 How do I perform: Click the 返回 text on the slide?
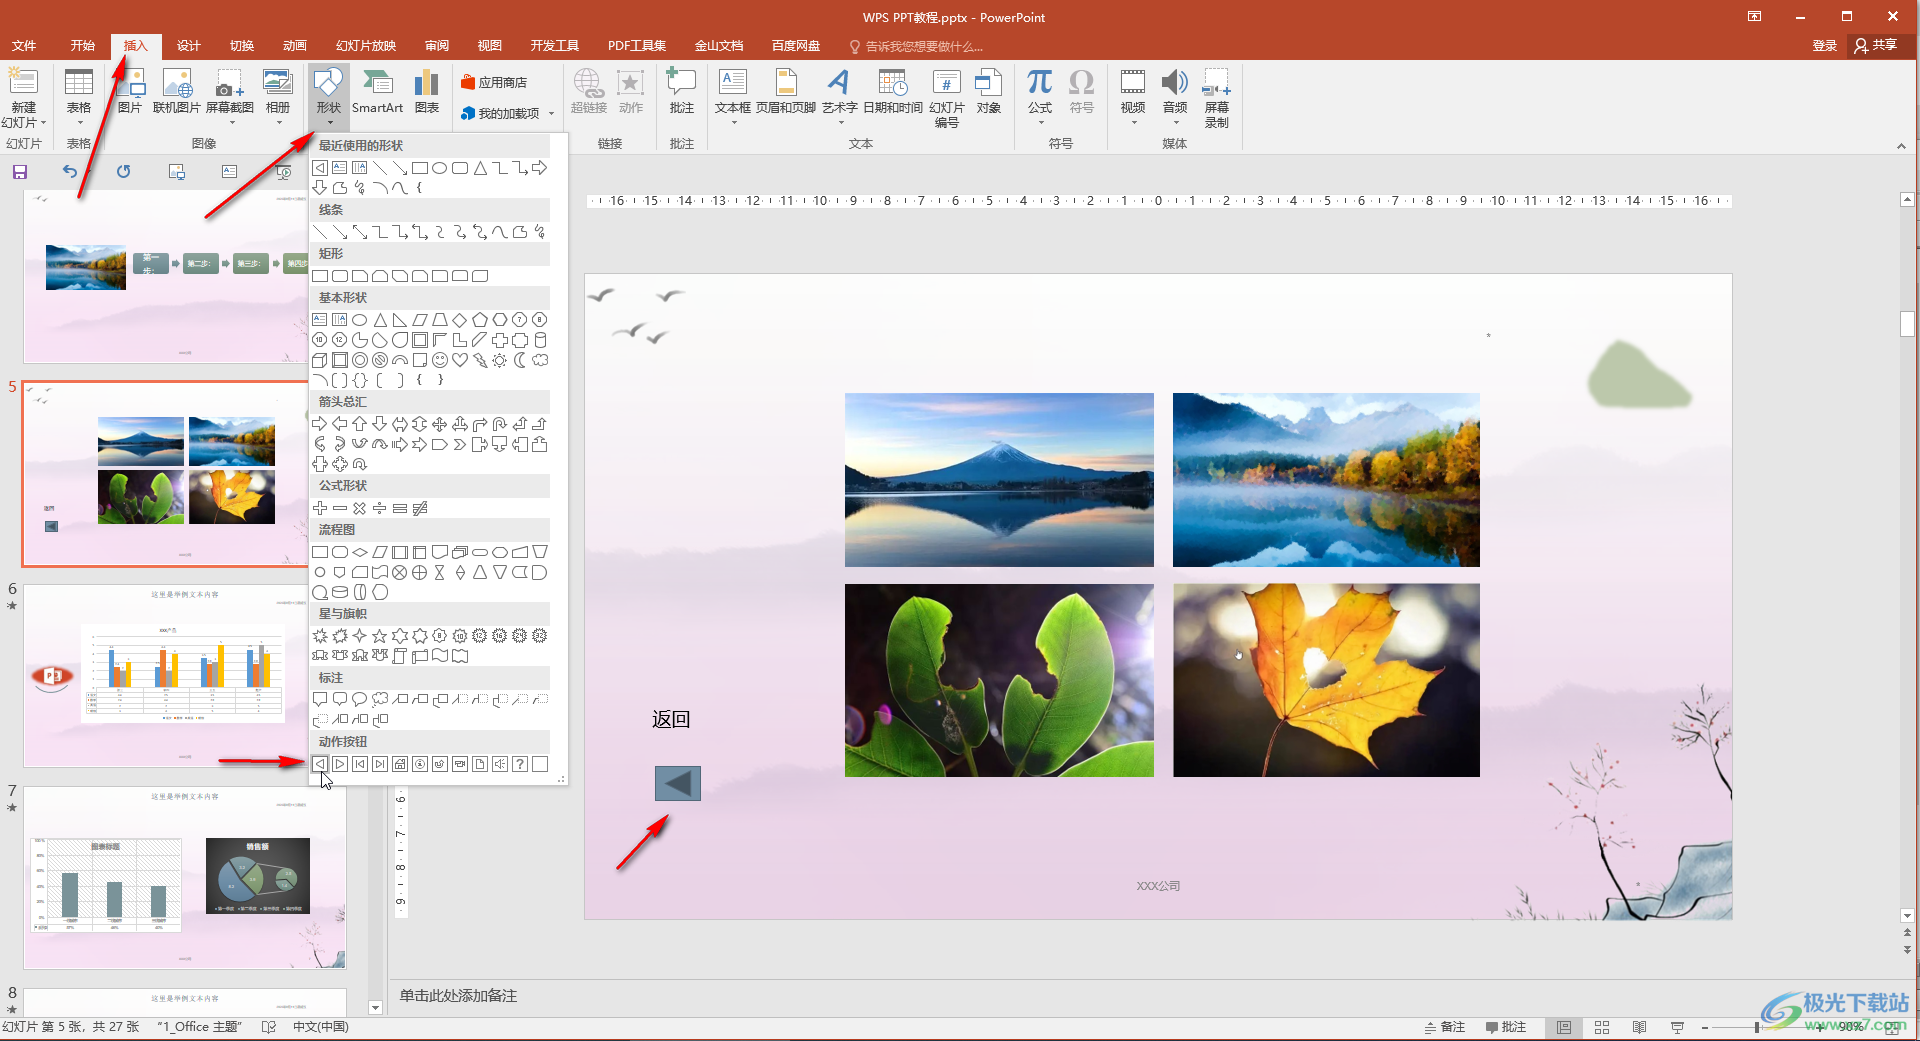671,720
